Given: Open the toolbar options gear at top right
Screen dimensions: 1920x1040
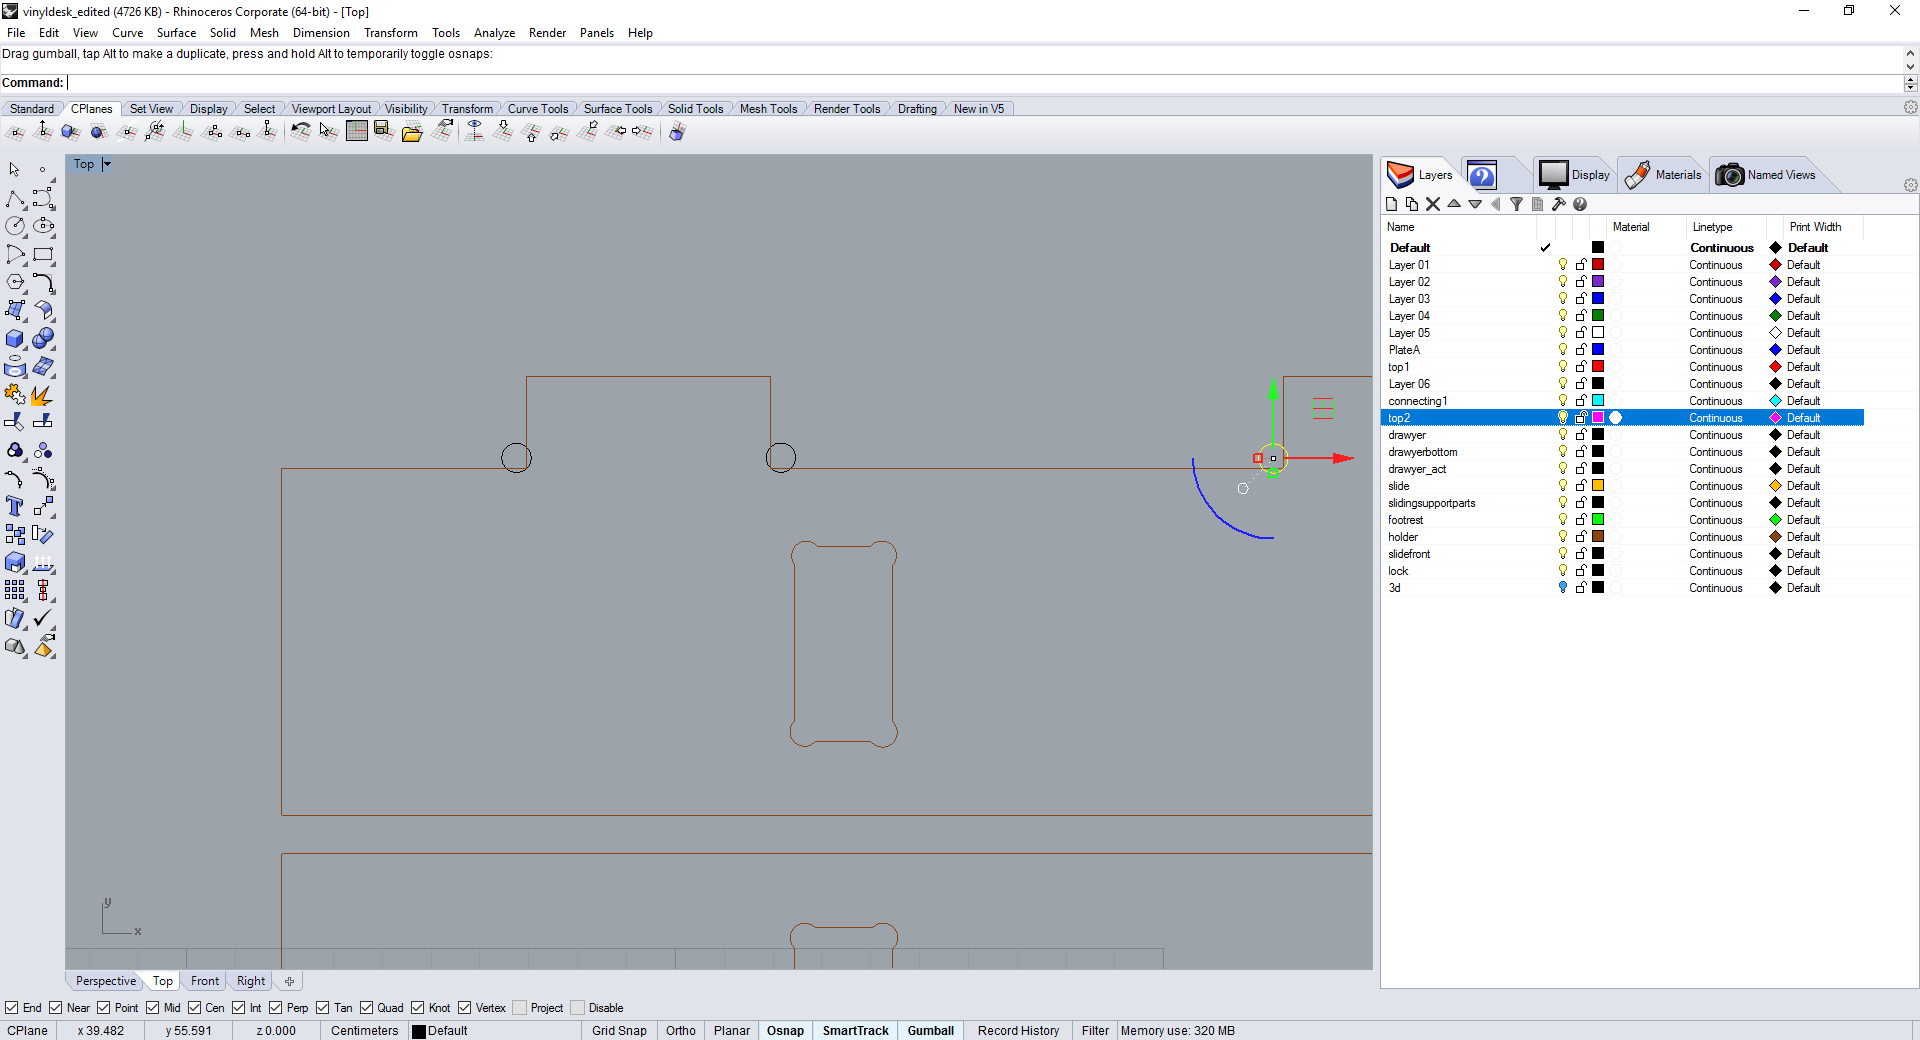Looking at the screenshot, I should (x=1910, y=108).
